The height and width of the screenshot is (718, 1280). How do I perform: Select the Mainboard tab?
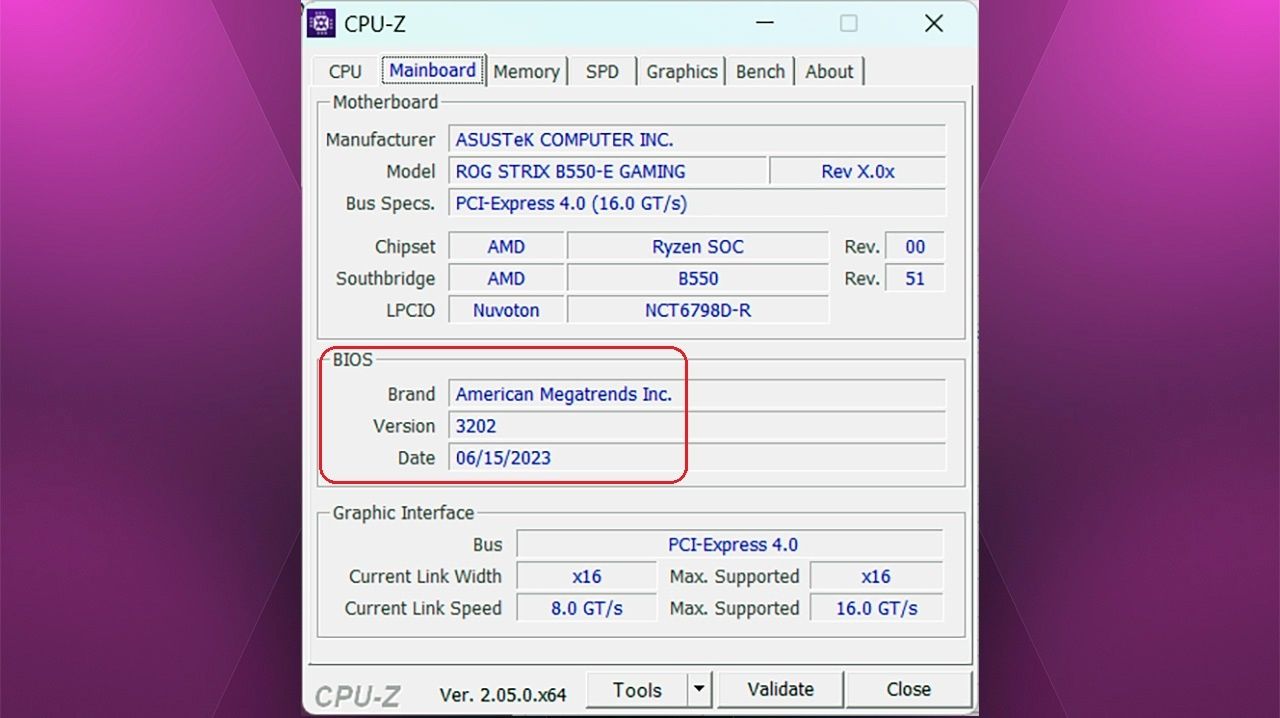(x=433, y=70)
